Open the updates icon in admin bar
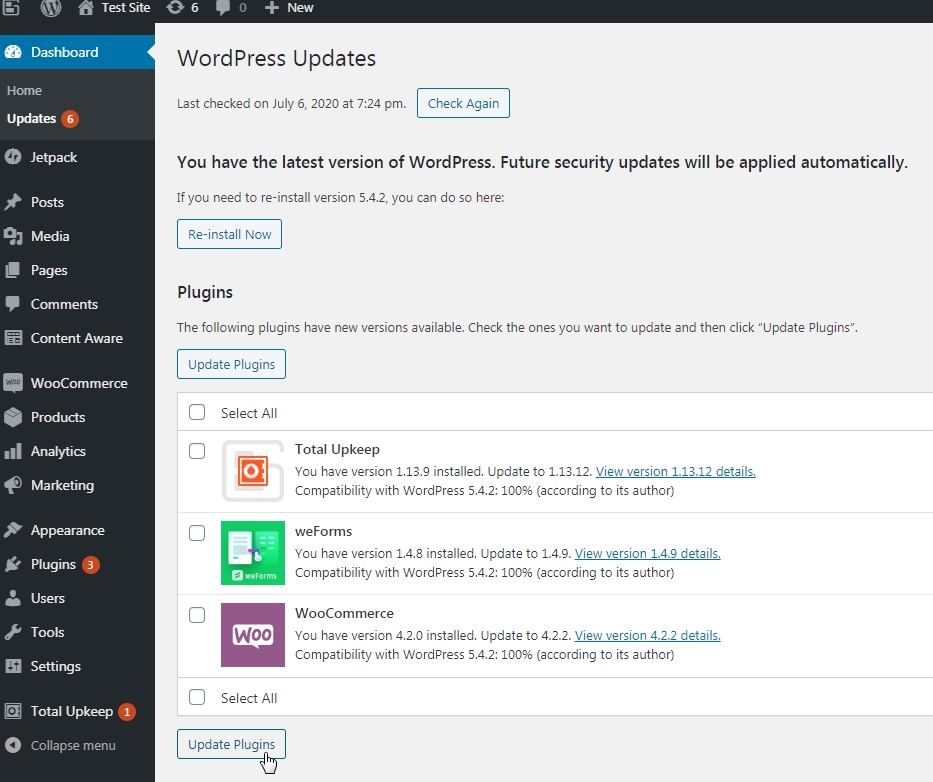933x782 pixels. (175, 8)
